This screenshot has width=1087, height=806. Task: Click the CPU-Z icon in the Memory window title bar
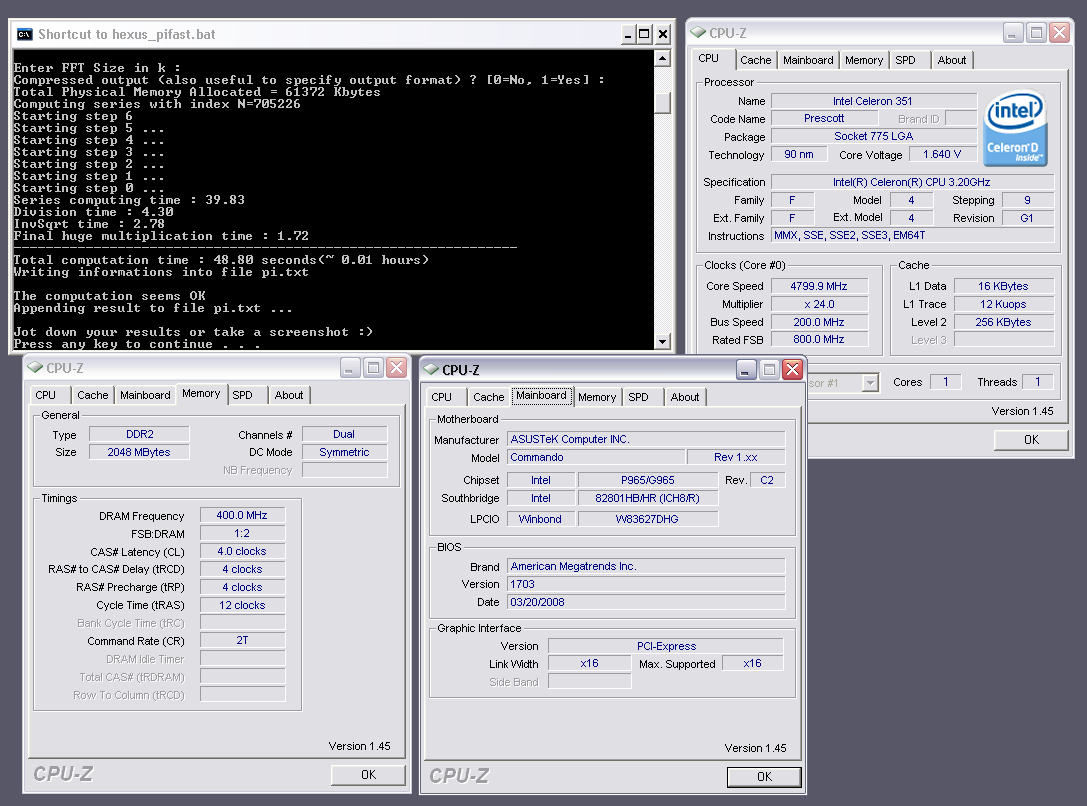35,367
